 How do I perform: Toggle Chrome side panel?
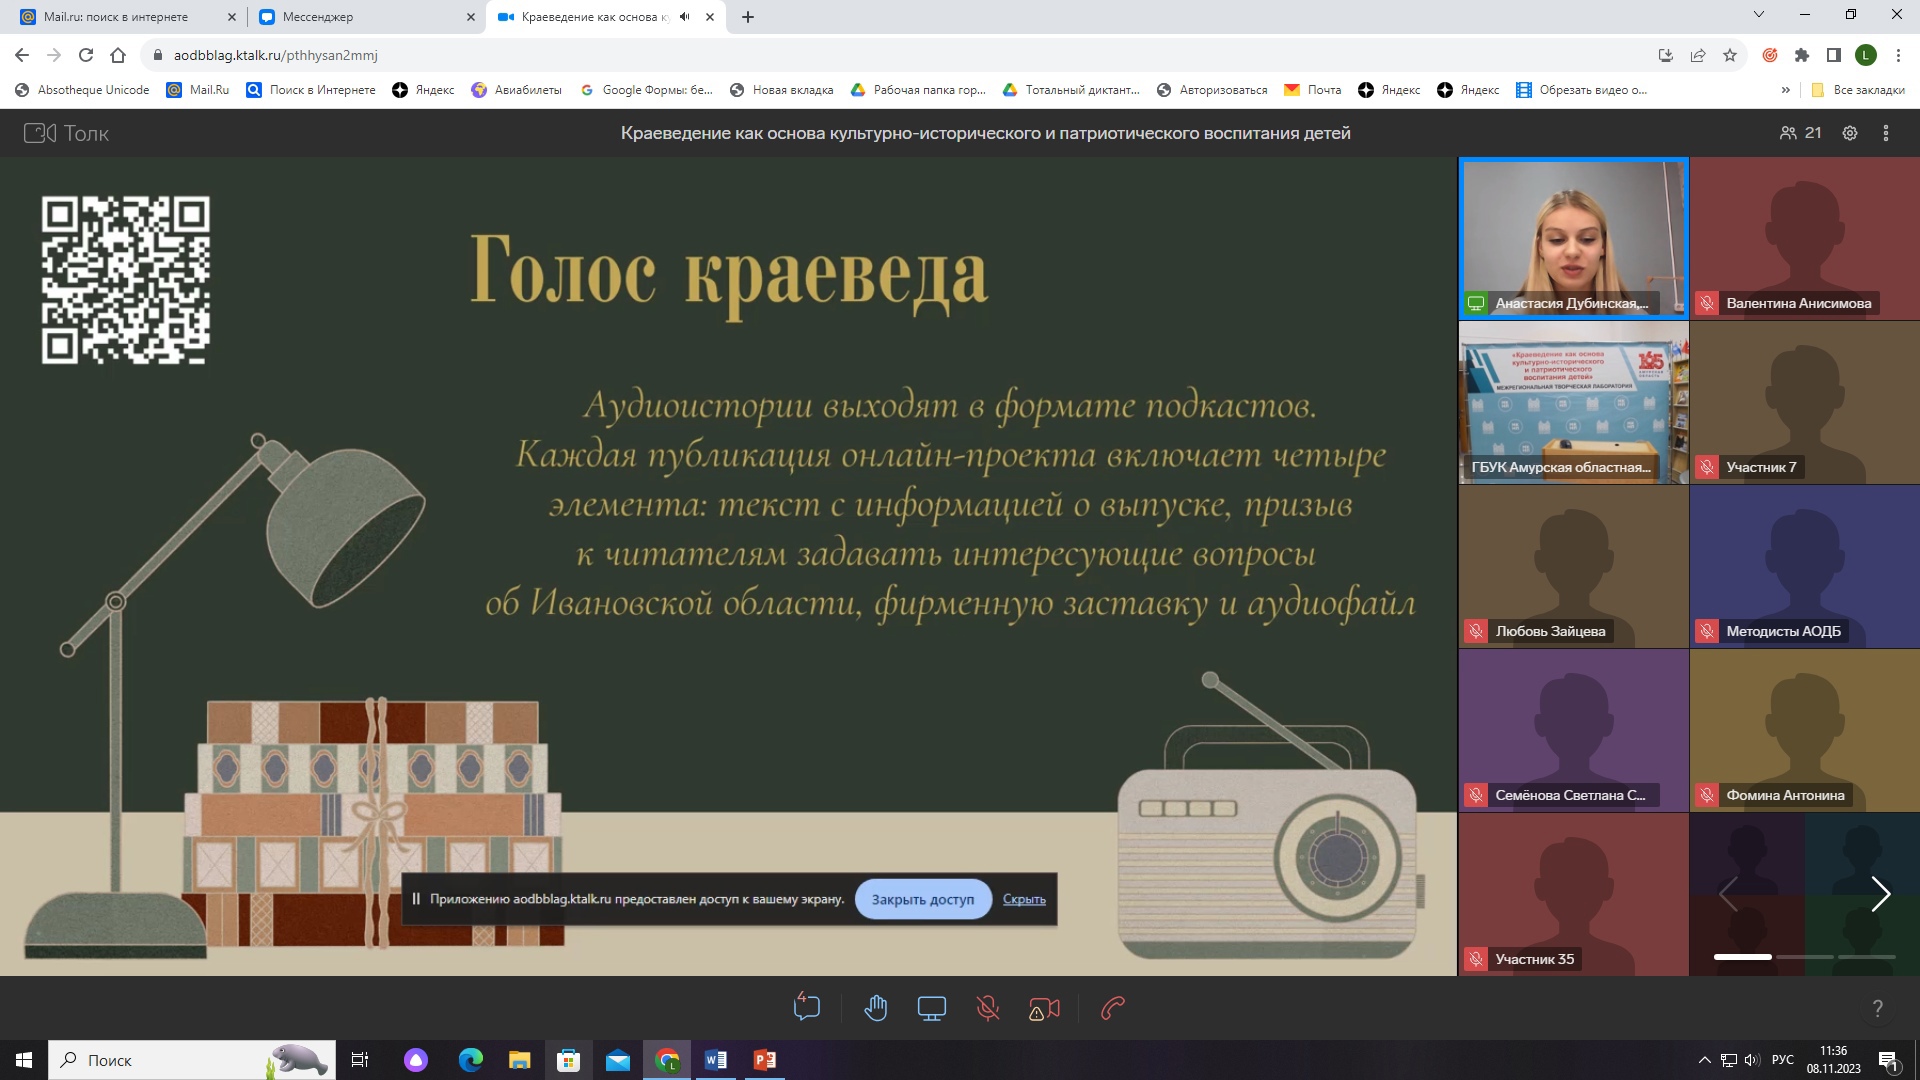coord(1834,55)
